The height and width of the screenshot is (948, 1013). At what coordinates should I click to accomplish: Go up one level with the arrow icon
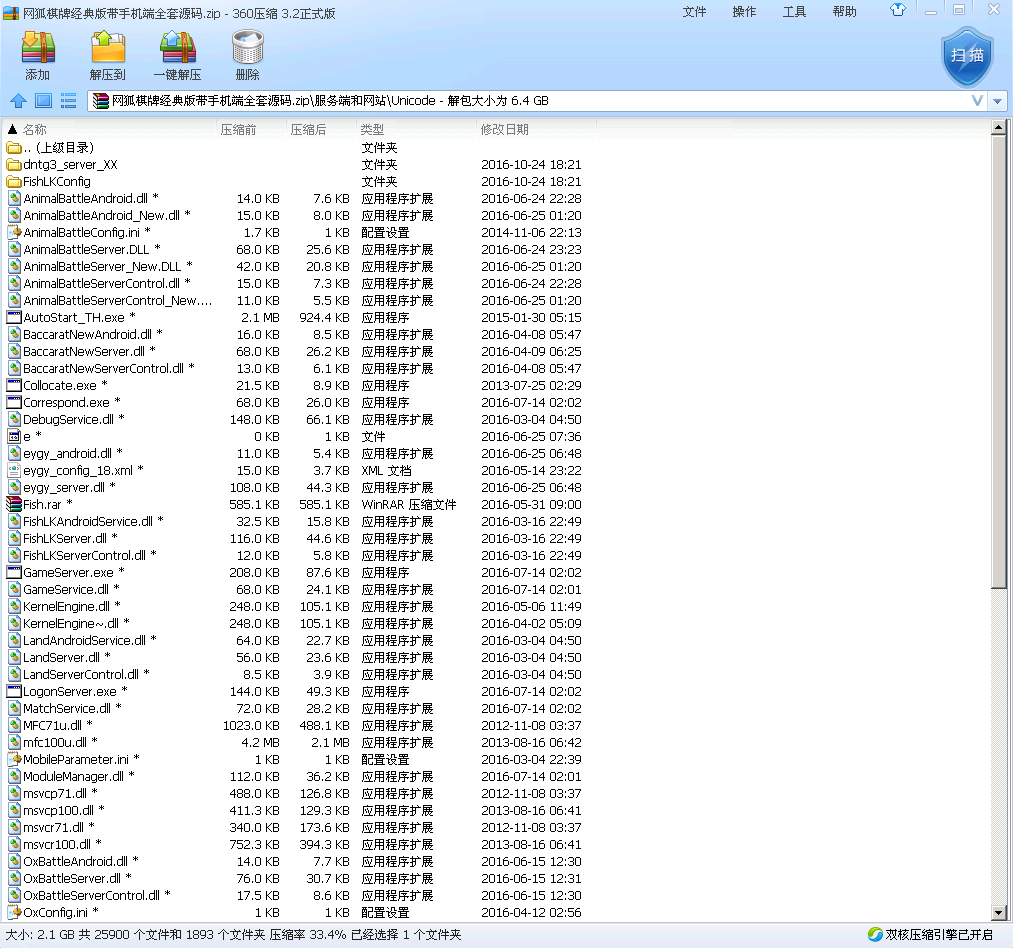18,101
